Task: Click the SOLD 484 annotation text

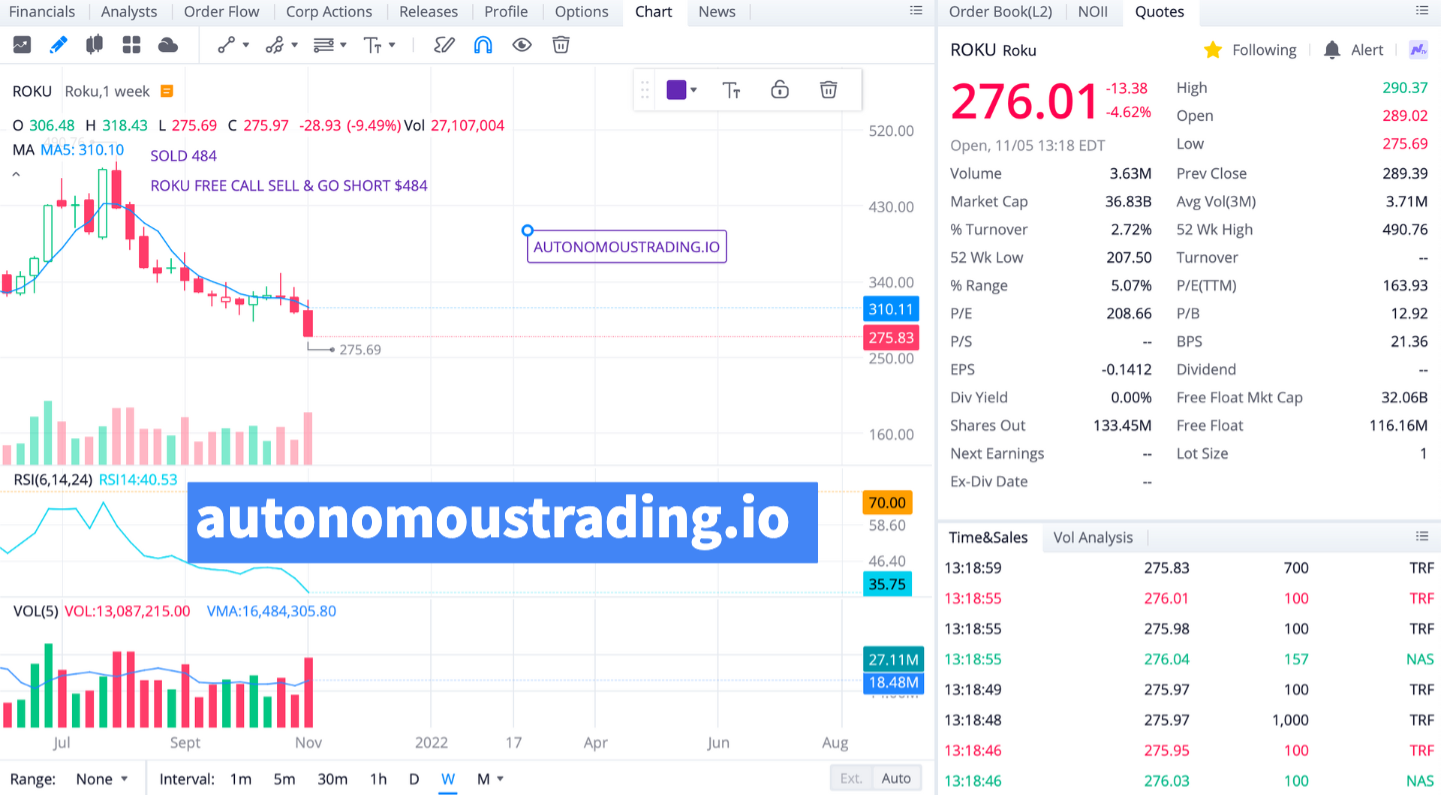Action: point(183,156)
